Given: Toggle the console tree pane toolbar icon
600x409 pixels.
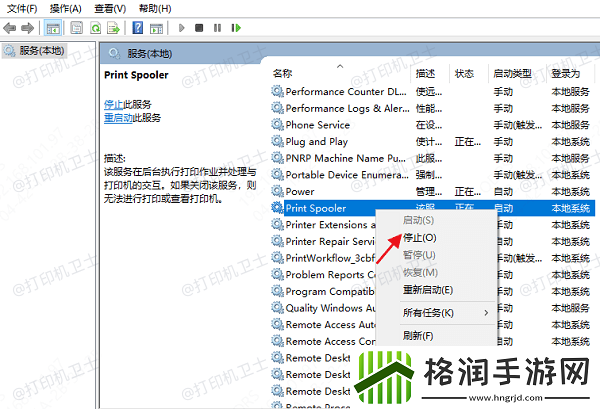Looking at the screenshot, I should point(53,28).
